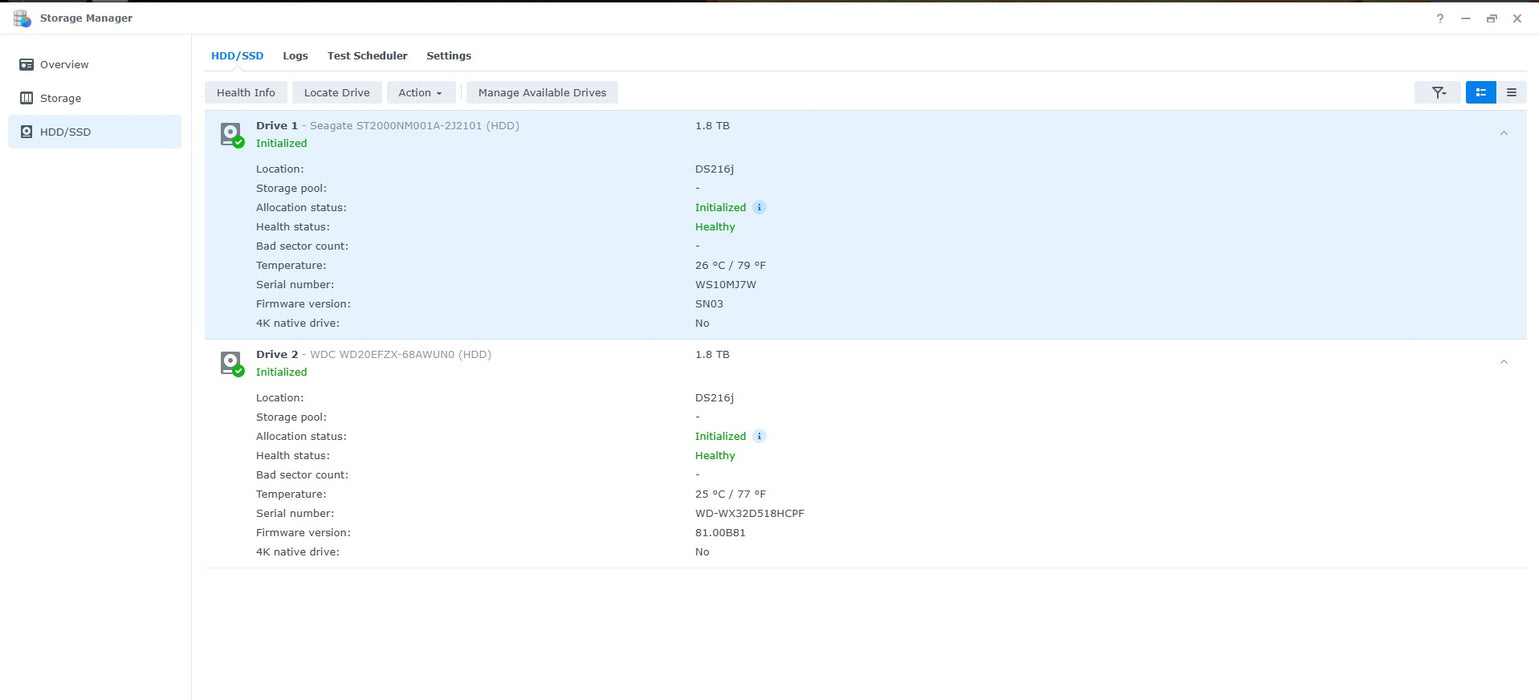Open the Test Scheduler tab
The image size is (1539, 700).
[x=367, y=56]
